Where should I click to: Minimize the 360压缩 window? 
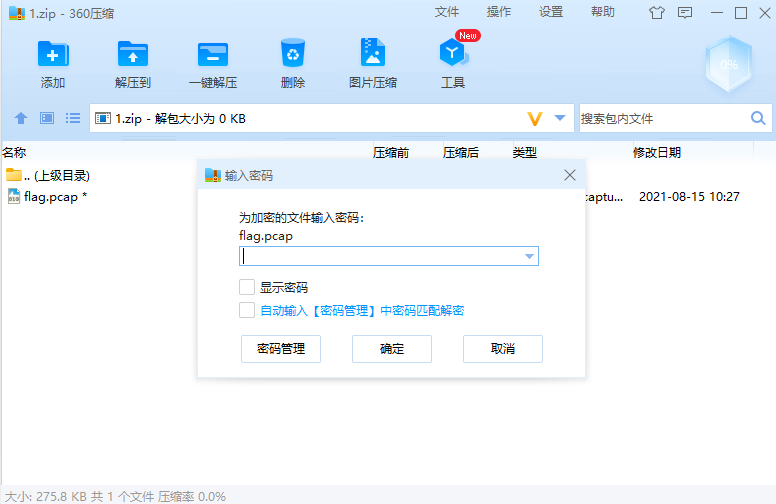[x=717, y=13]
